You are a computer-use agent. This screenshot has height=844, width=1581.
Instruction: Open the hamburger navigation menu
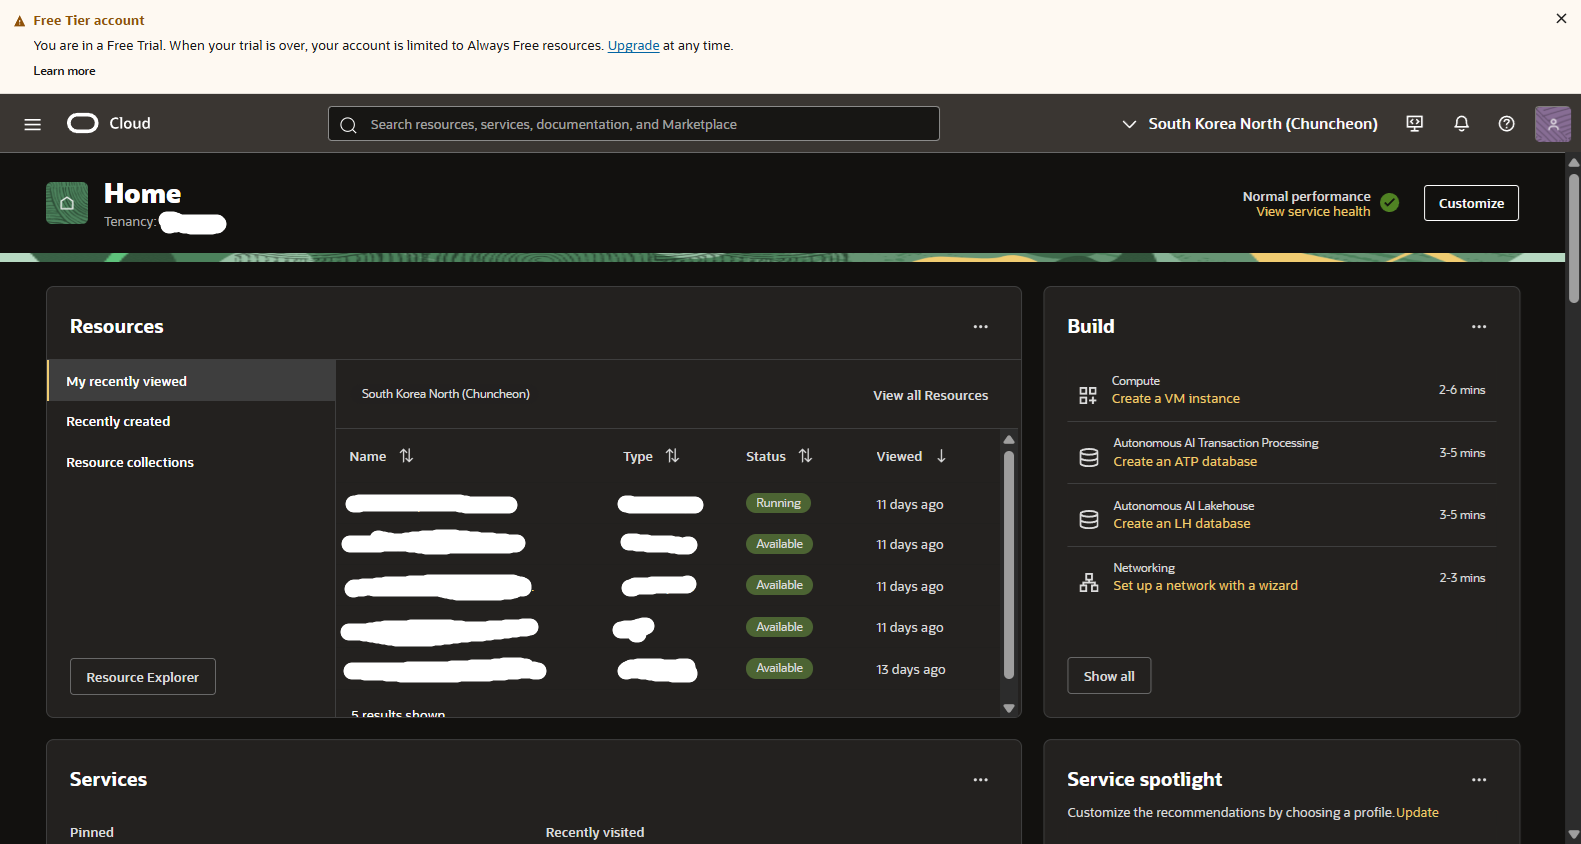(x=33, y=124)
